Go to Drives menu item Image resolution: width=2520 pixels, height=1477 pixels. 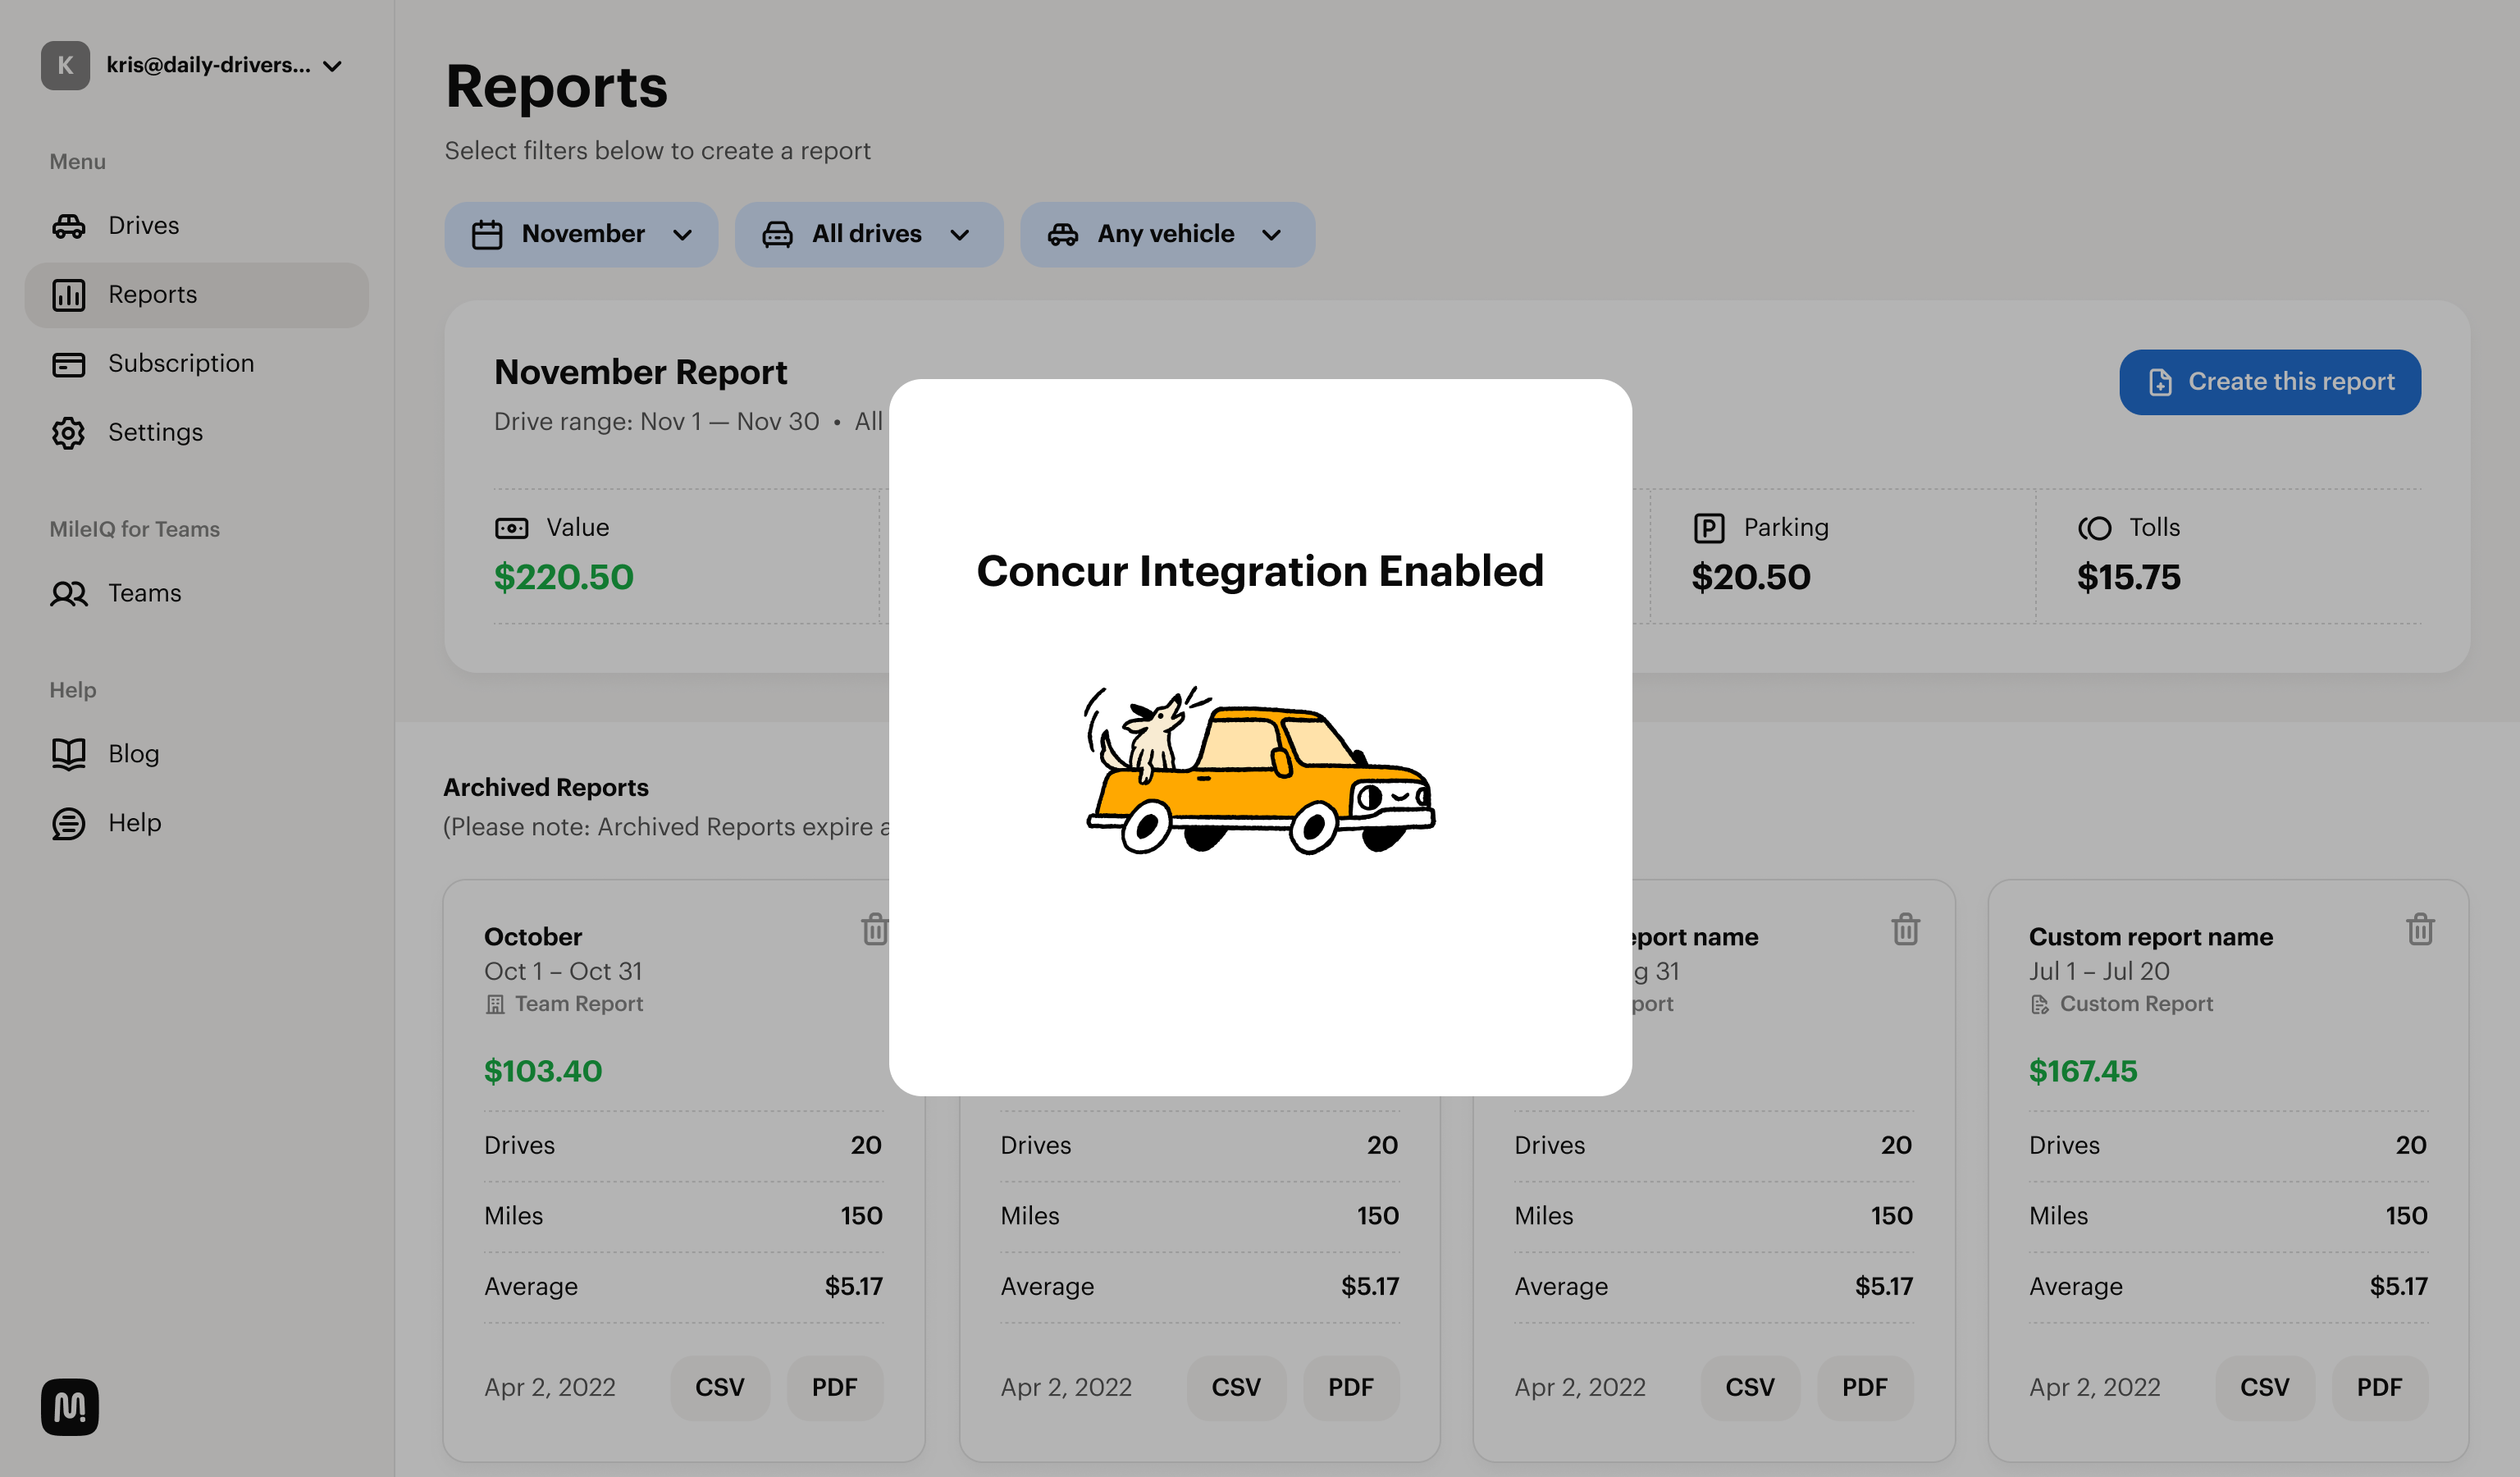197,226
